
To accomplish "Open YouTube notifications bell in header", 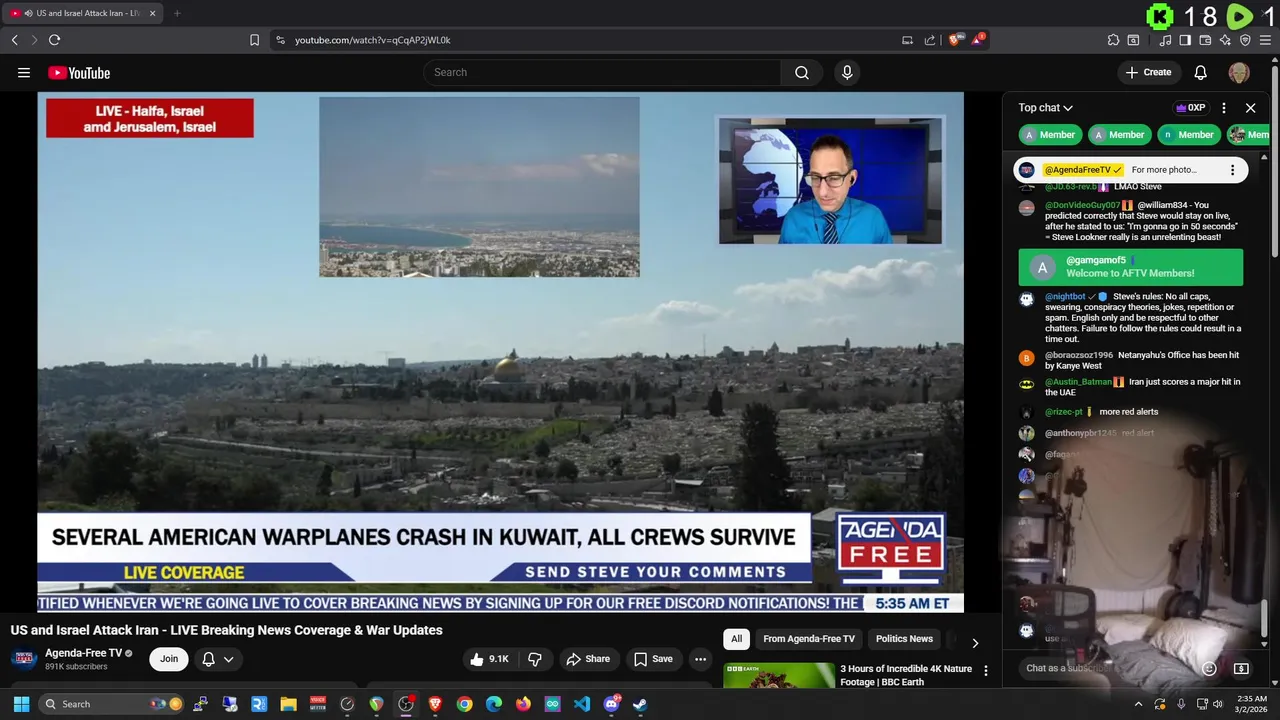I will click(x=1201, y=72).
